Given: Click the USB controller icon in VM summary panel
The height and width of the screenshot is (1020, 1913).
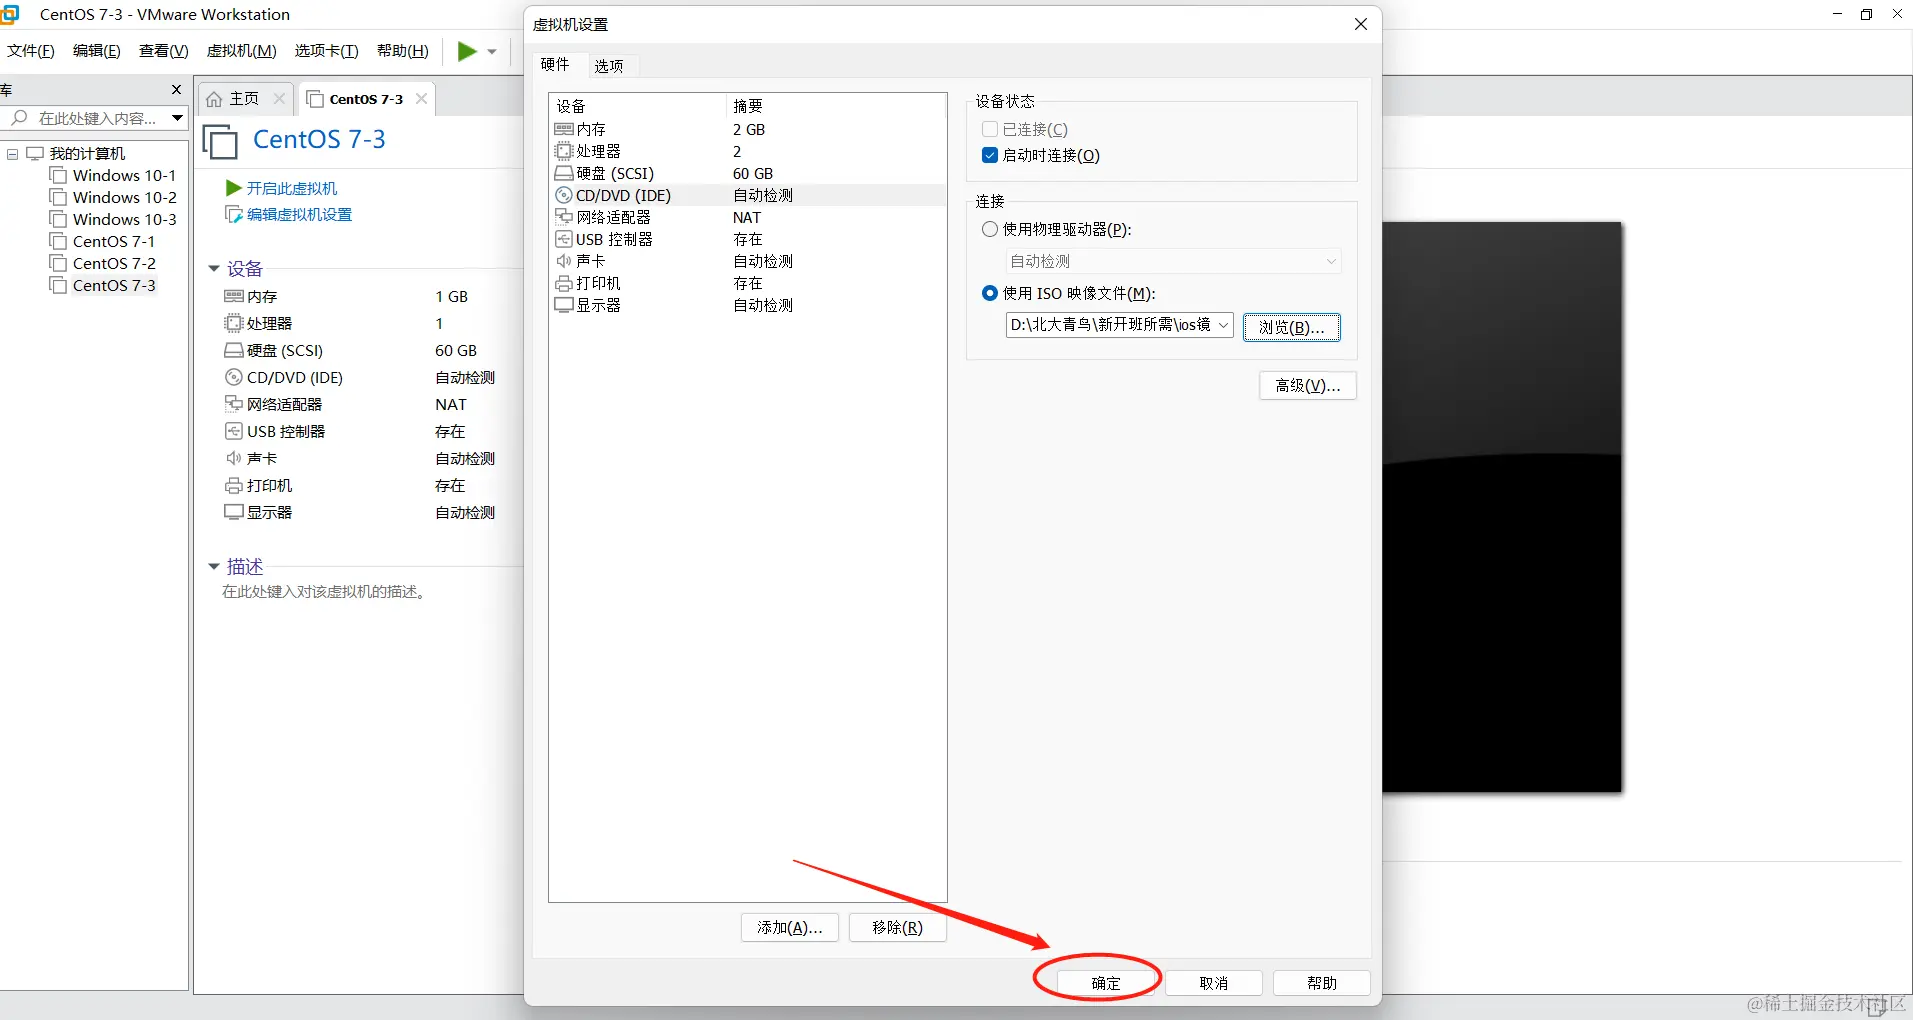Looking at the screenshot, I should pyautogui.click(x=234, y=431).
